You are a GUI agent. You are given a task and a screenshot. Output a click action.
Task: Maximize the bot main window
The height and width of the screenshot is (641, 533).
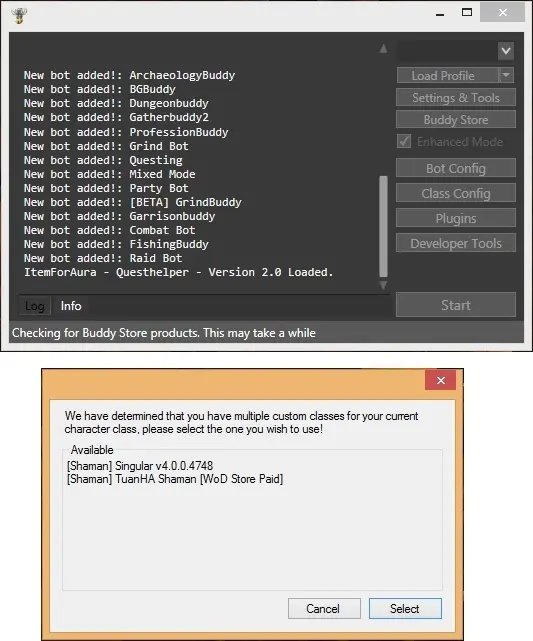point(467,12)
